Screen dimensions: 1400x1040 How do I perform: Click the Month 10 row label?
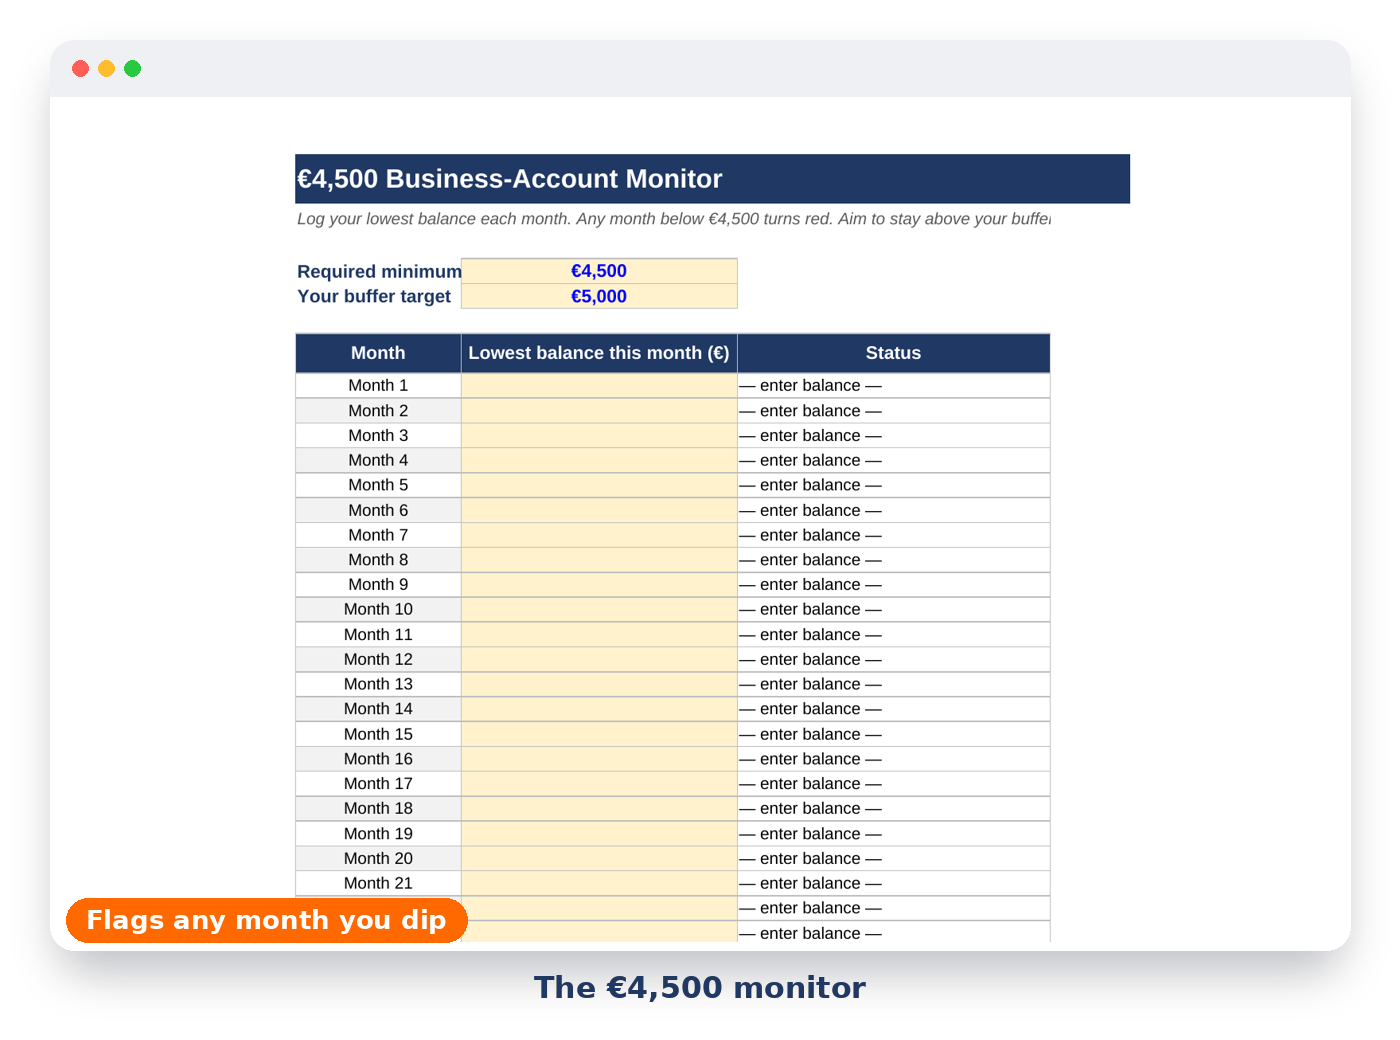coord(378,609)
